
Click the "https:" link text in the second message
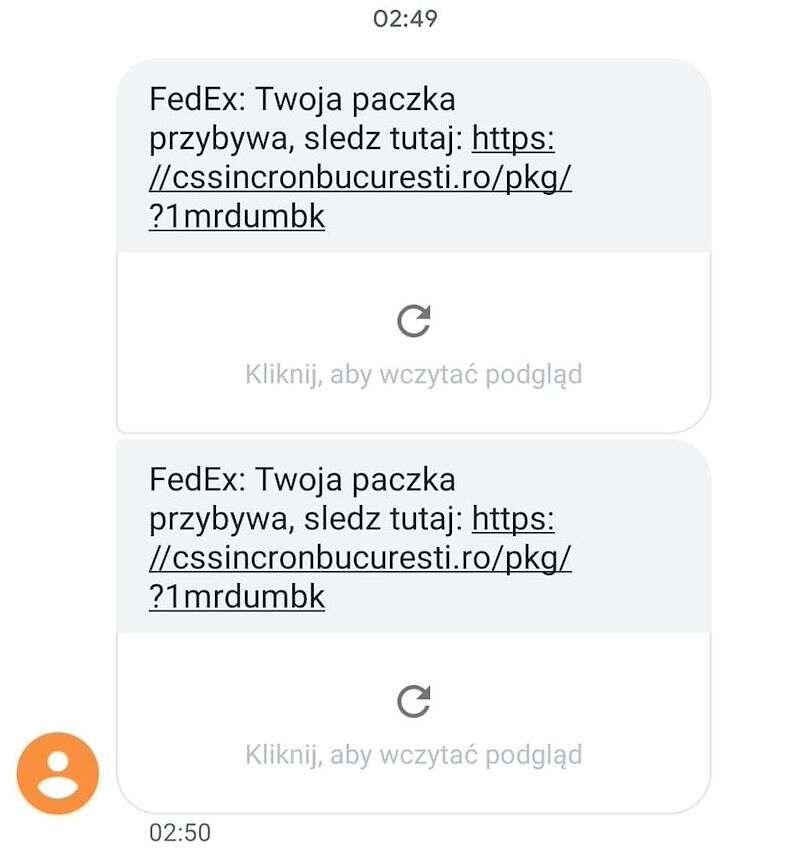[513, 519]
